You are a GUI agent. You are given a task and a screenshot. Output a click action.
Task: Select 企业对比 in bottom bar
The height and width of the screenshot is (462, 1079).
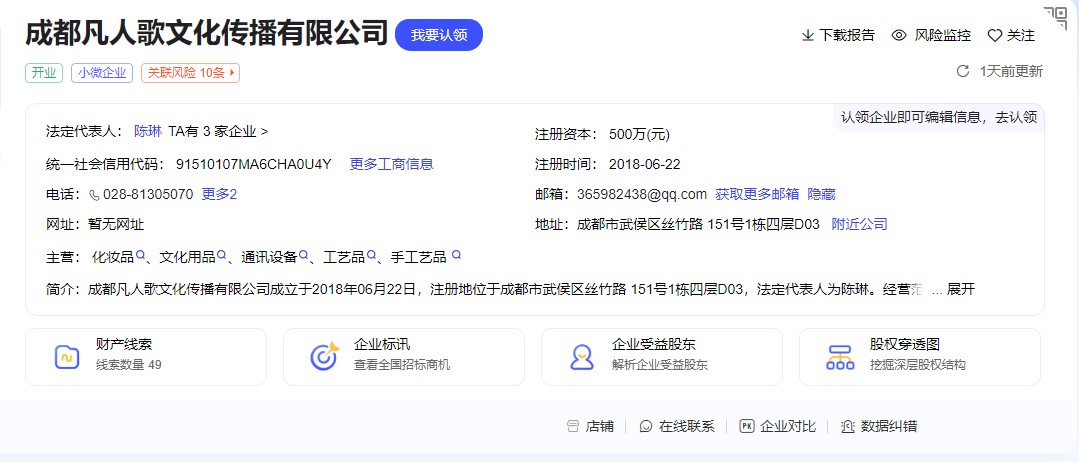(777, 426)
